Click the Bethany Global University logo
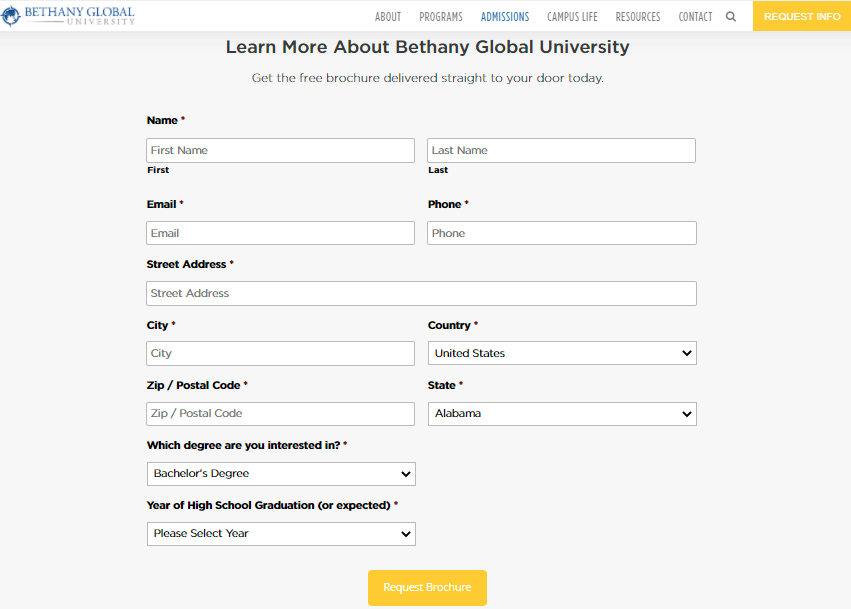Image resolution: width=851 pixels, height=609 pixels. 68,16
